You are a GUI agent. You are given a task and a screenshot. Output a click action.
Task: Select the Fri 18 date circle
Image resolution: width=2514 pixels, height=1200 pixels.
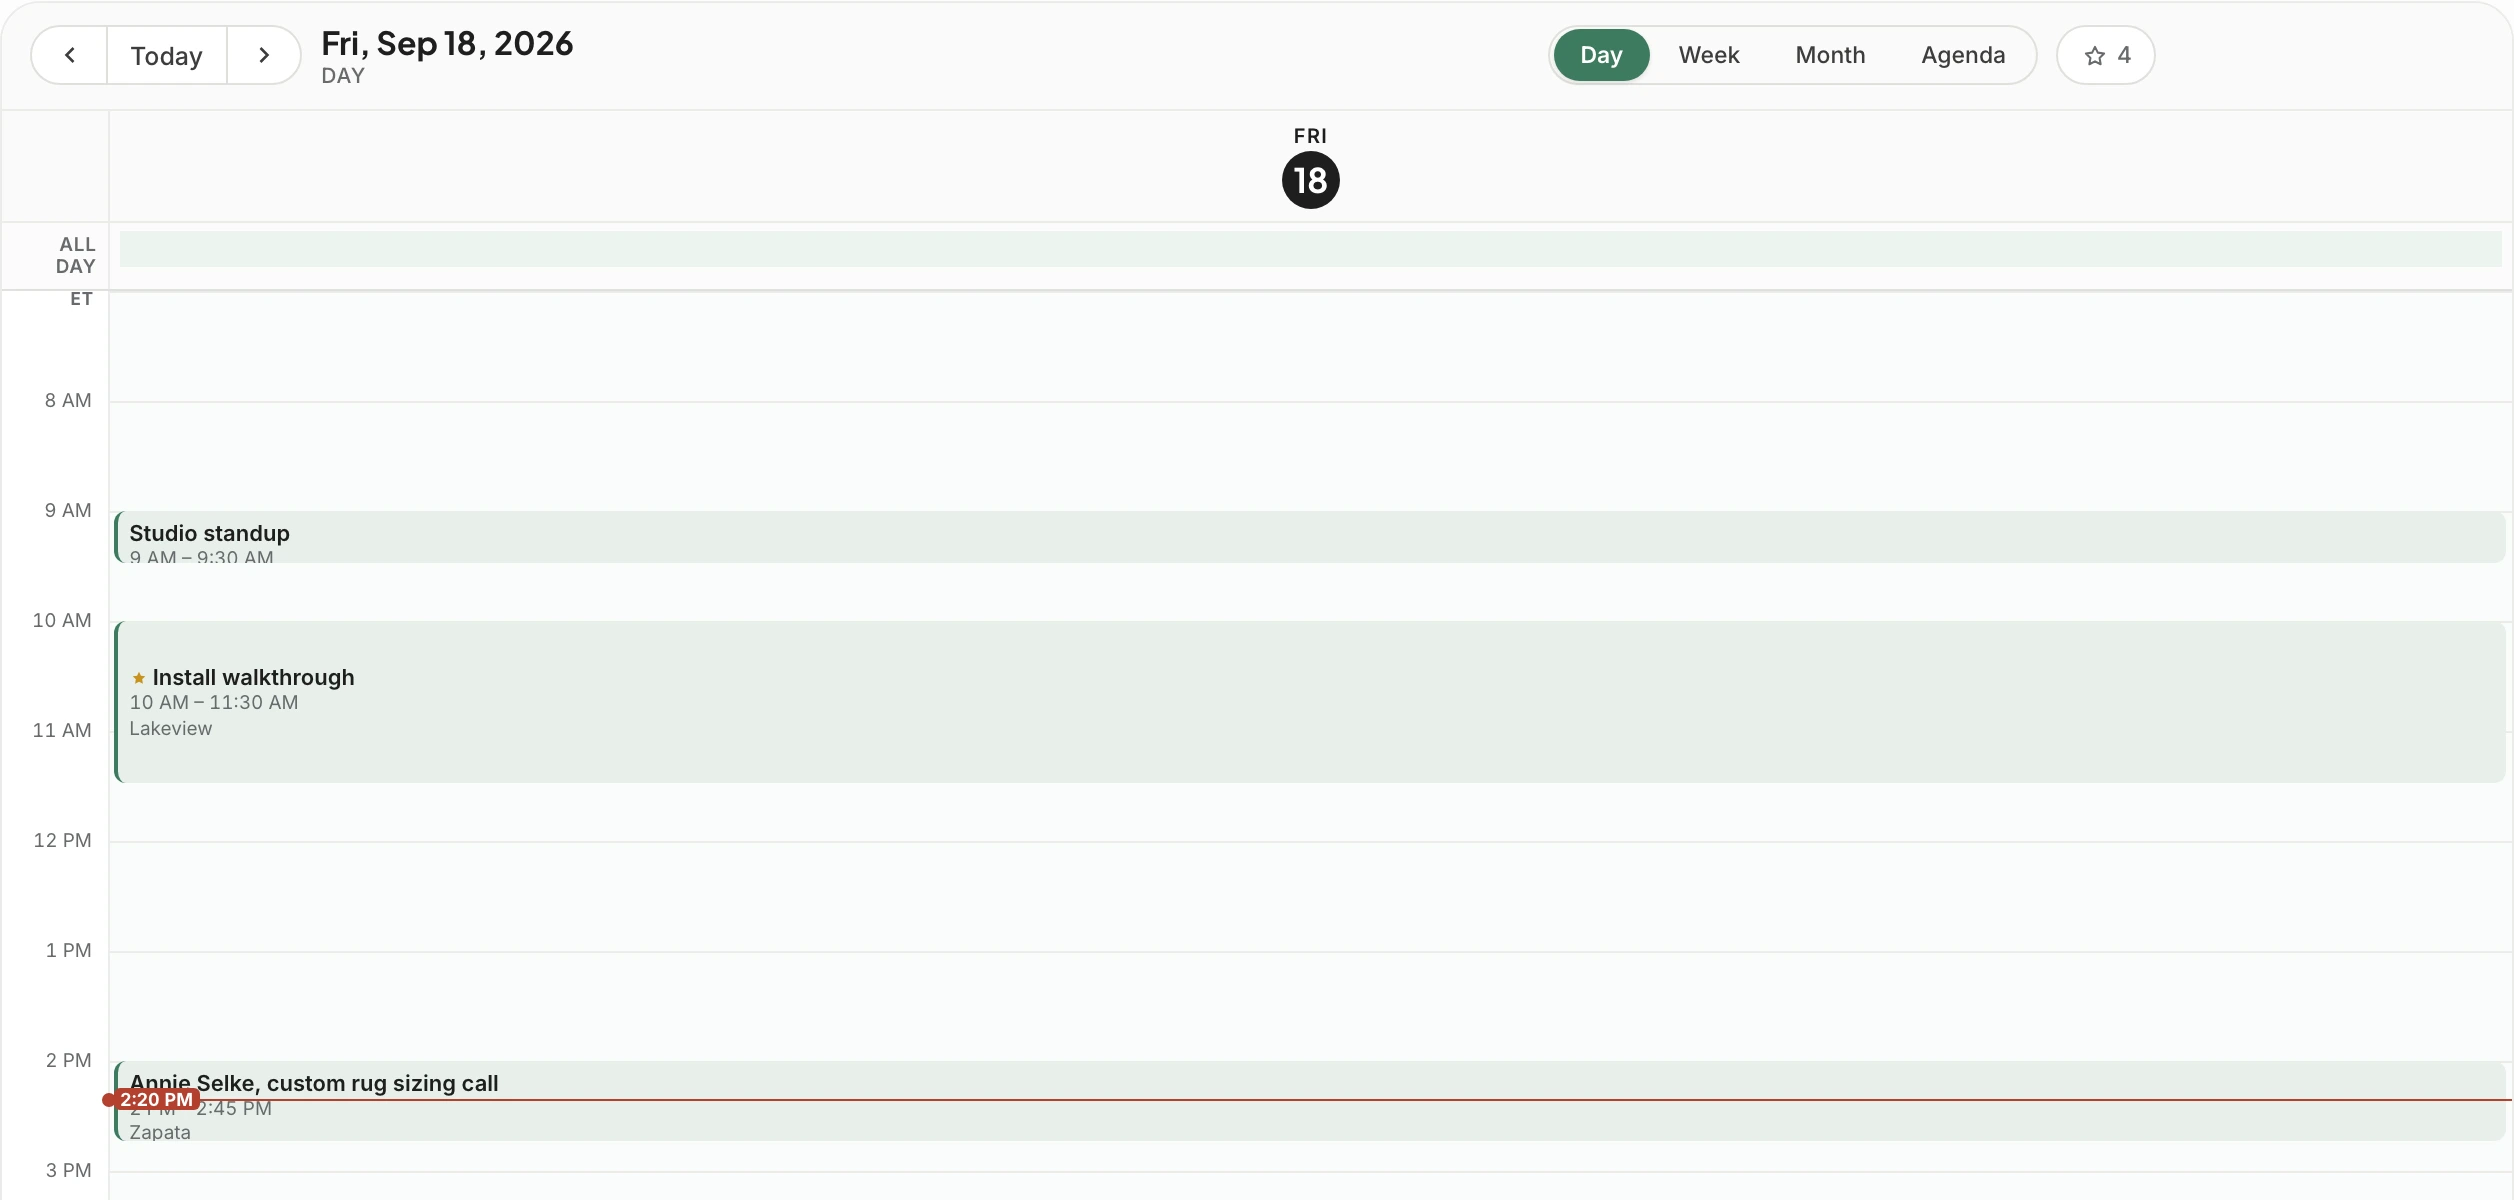tap(1310, 180)
